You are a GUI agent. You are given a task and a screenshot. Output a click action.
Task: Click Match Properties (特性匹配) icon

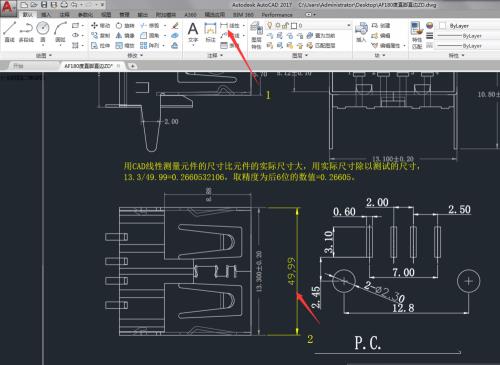[417, 35]
